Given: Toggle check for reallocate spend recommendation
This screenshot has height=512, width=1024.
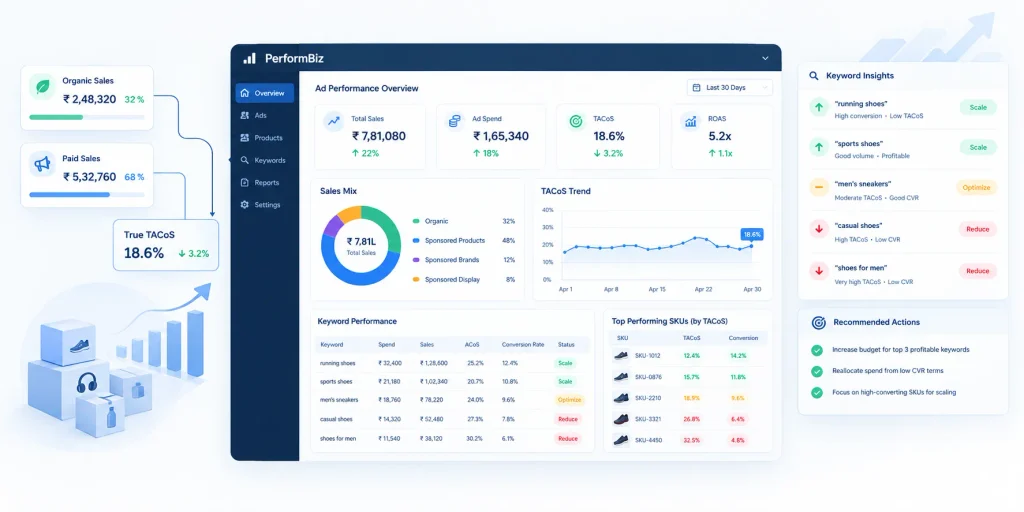Looking at the screenshot, I should coord(817,371).
